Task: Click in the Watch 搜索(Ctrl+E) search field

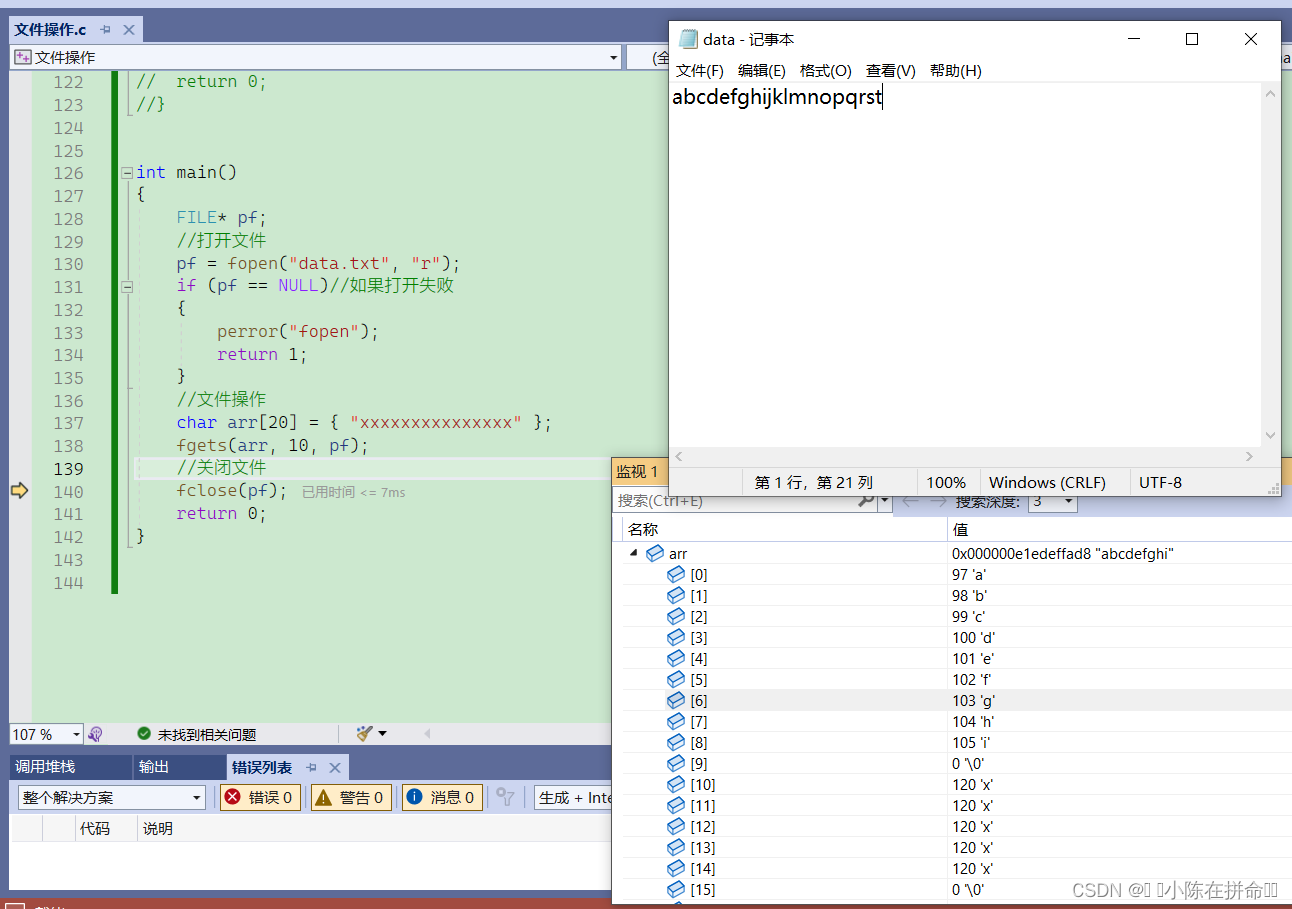Action: coord(735,501)
